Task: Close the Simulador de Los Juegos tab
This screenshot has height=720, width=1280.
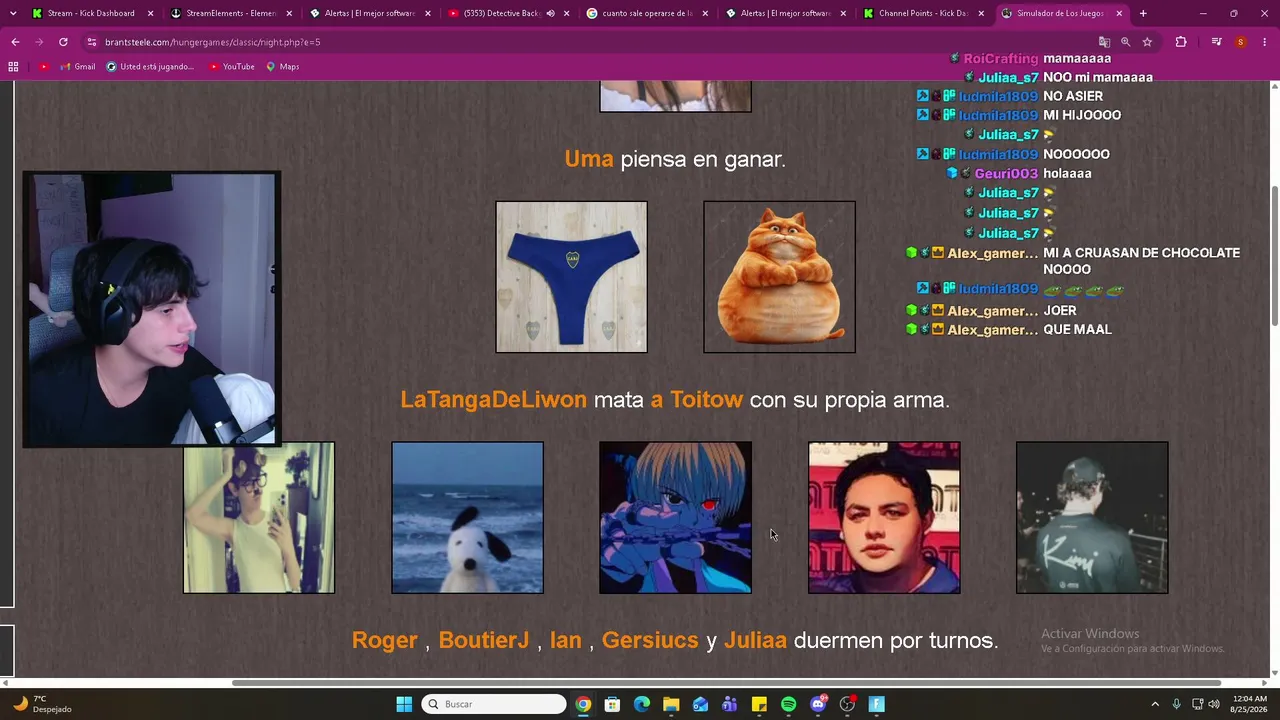Action: 1119,13
